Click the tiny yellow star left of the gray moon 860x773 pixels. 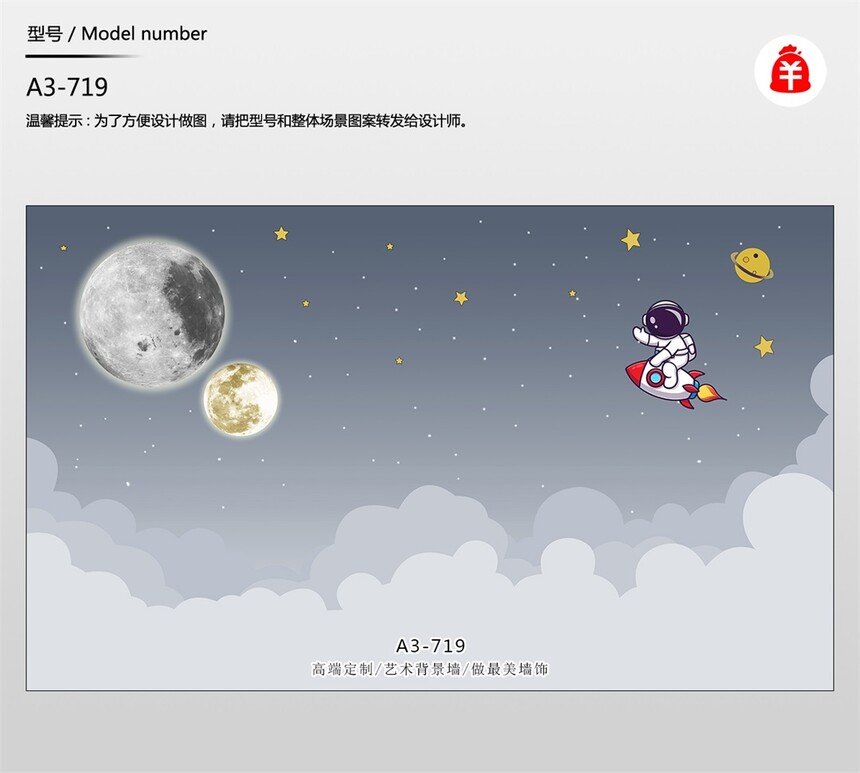pyautogui.click(x=64, y=248)
